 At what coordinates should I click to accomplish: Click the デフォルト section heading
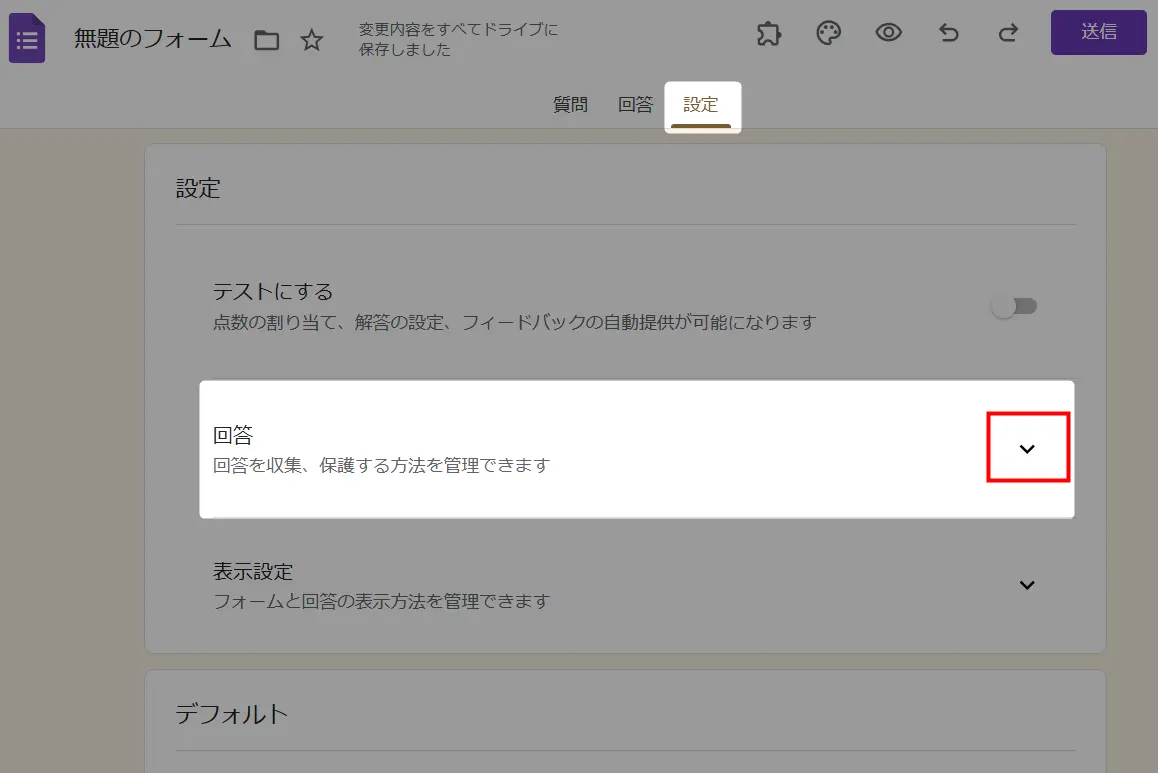231,714
